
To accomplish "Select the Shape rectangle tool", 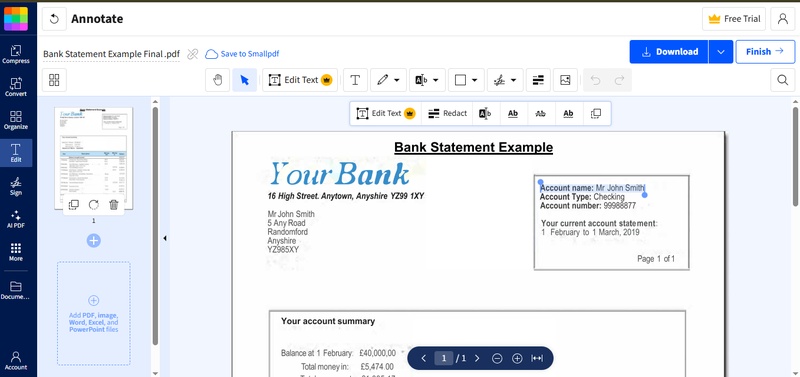I will click(460, 80).
